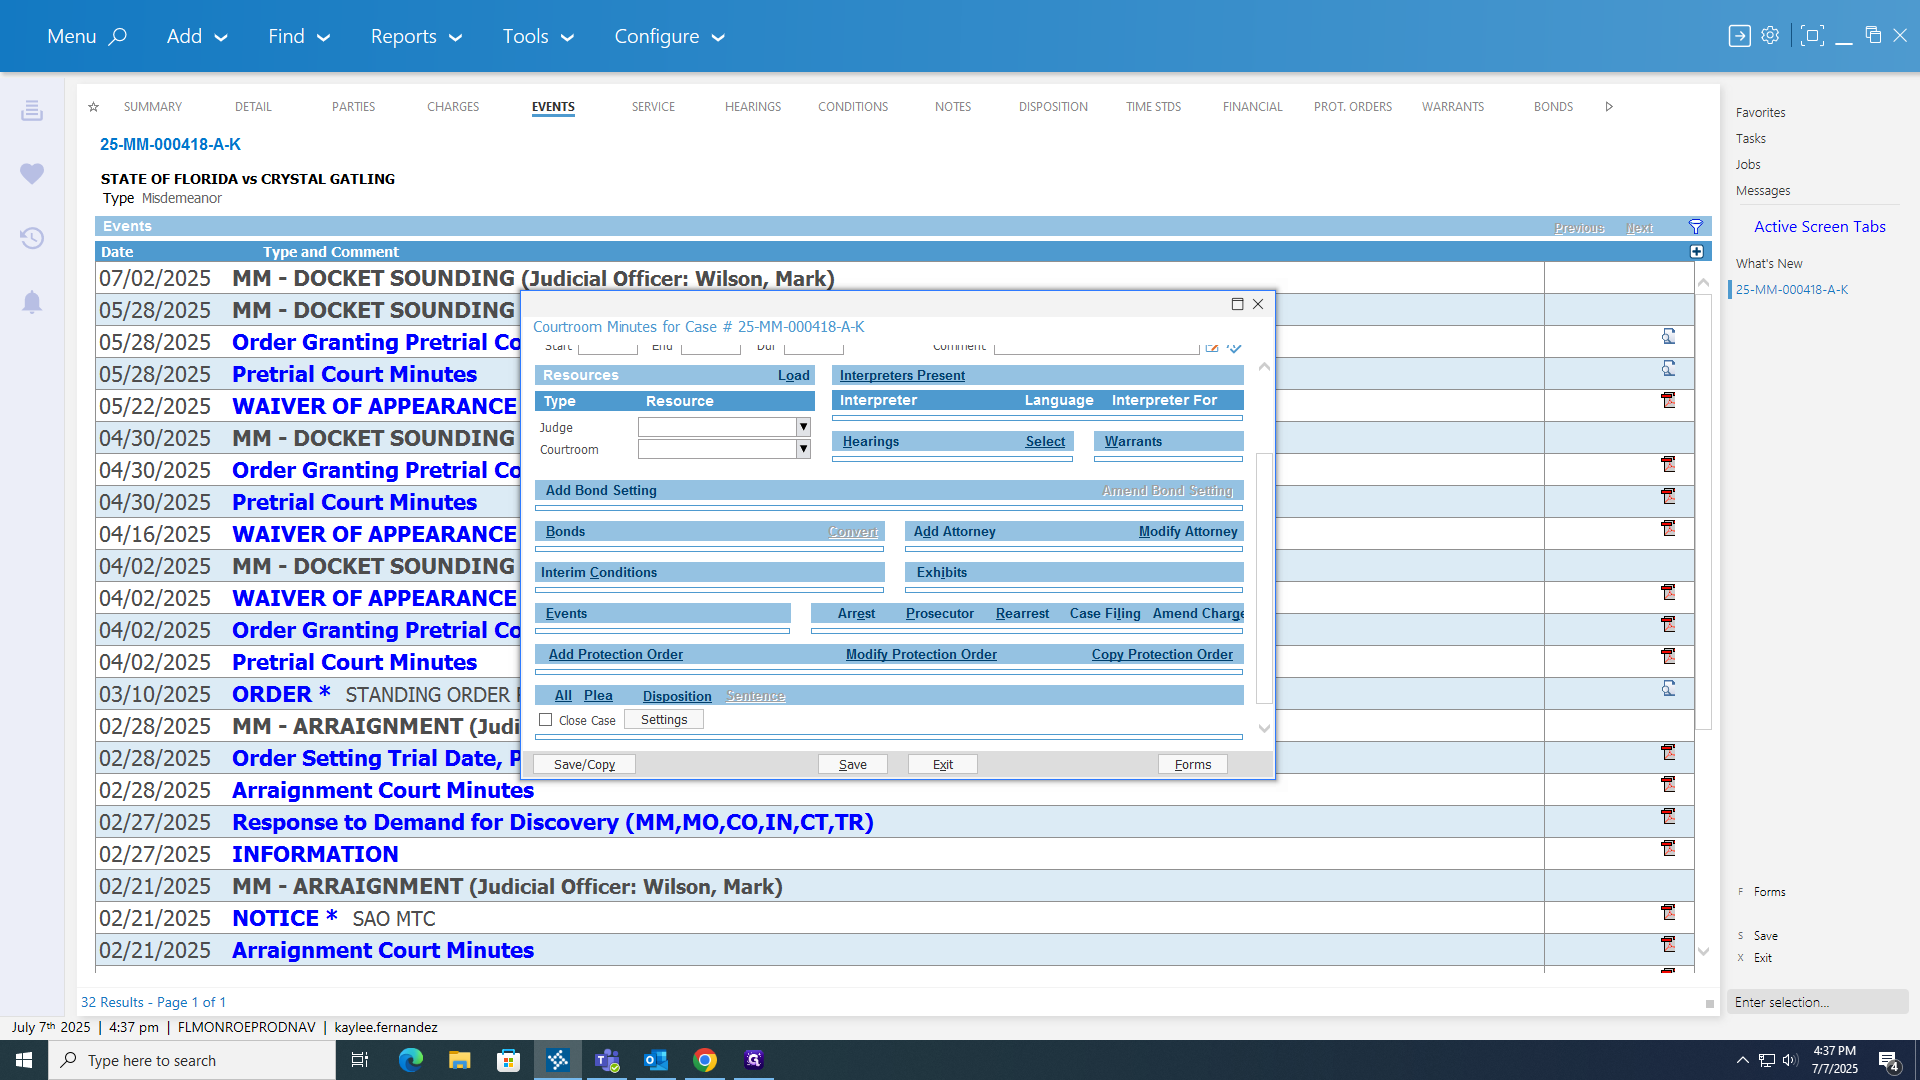Image resolution: width=1920 pixels, height=1080 pixels.
Task: Click the Save button in Courtroom Minutes
Action: click(853, 764)
